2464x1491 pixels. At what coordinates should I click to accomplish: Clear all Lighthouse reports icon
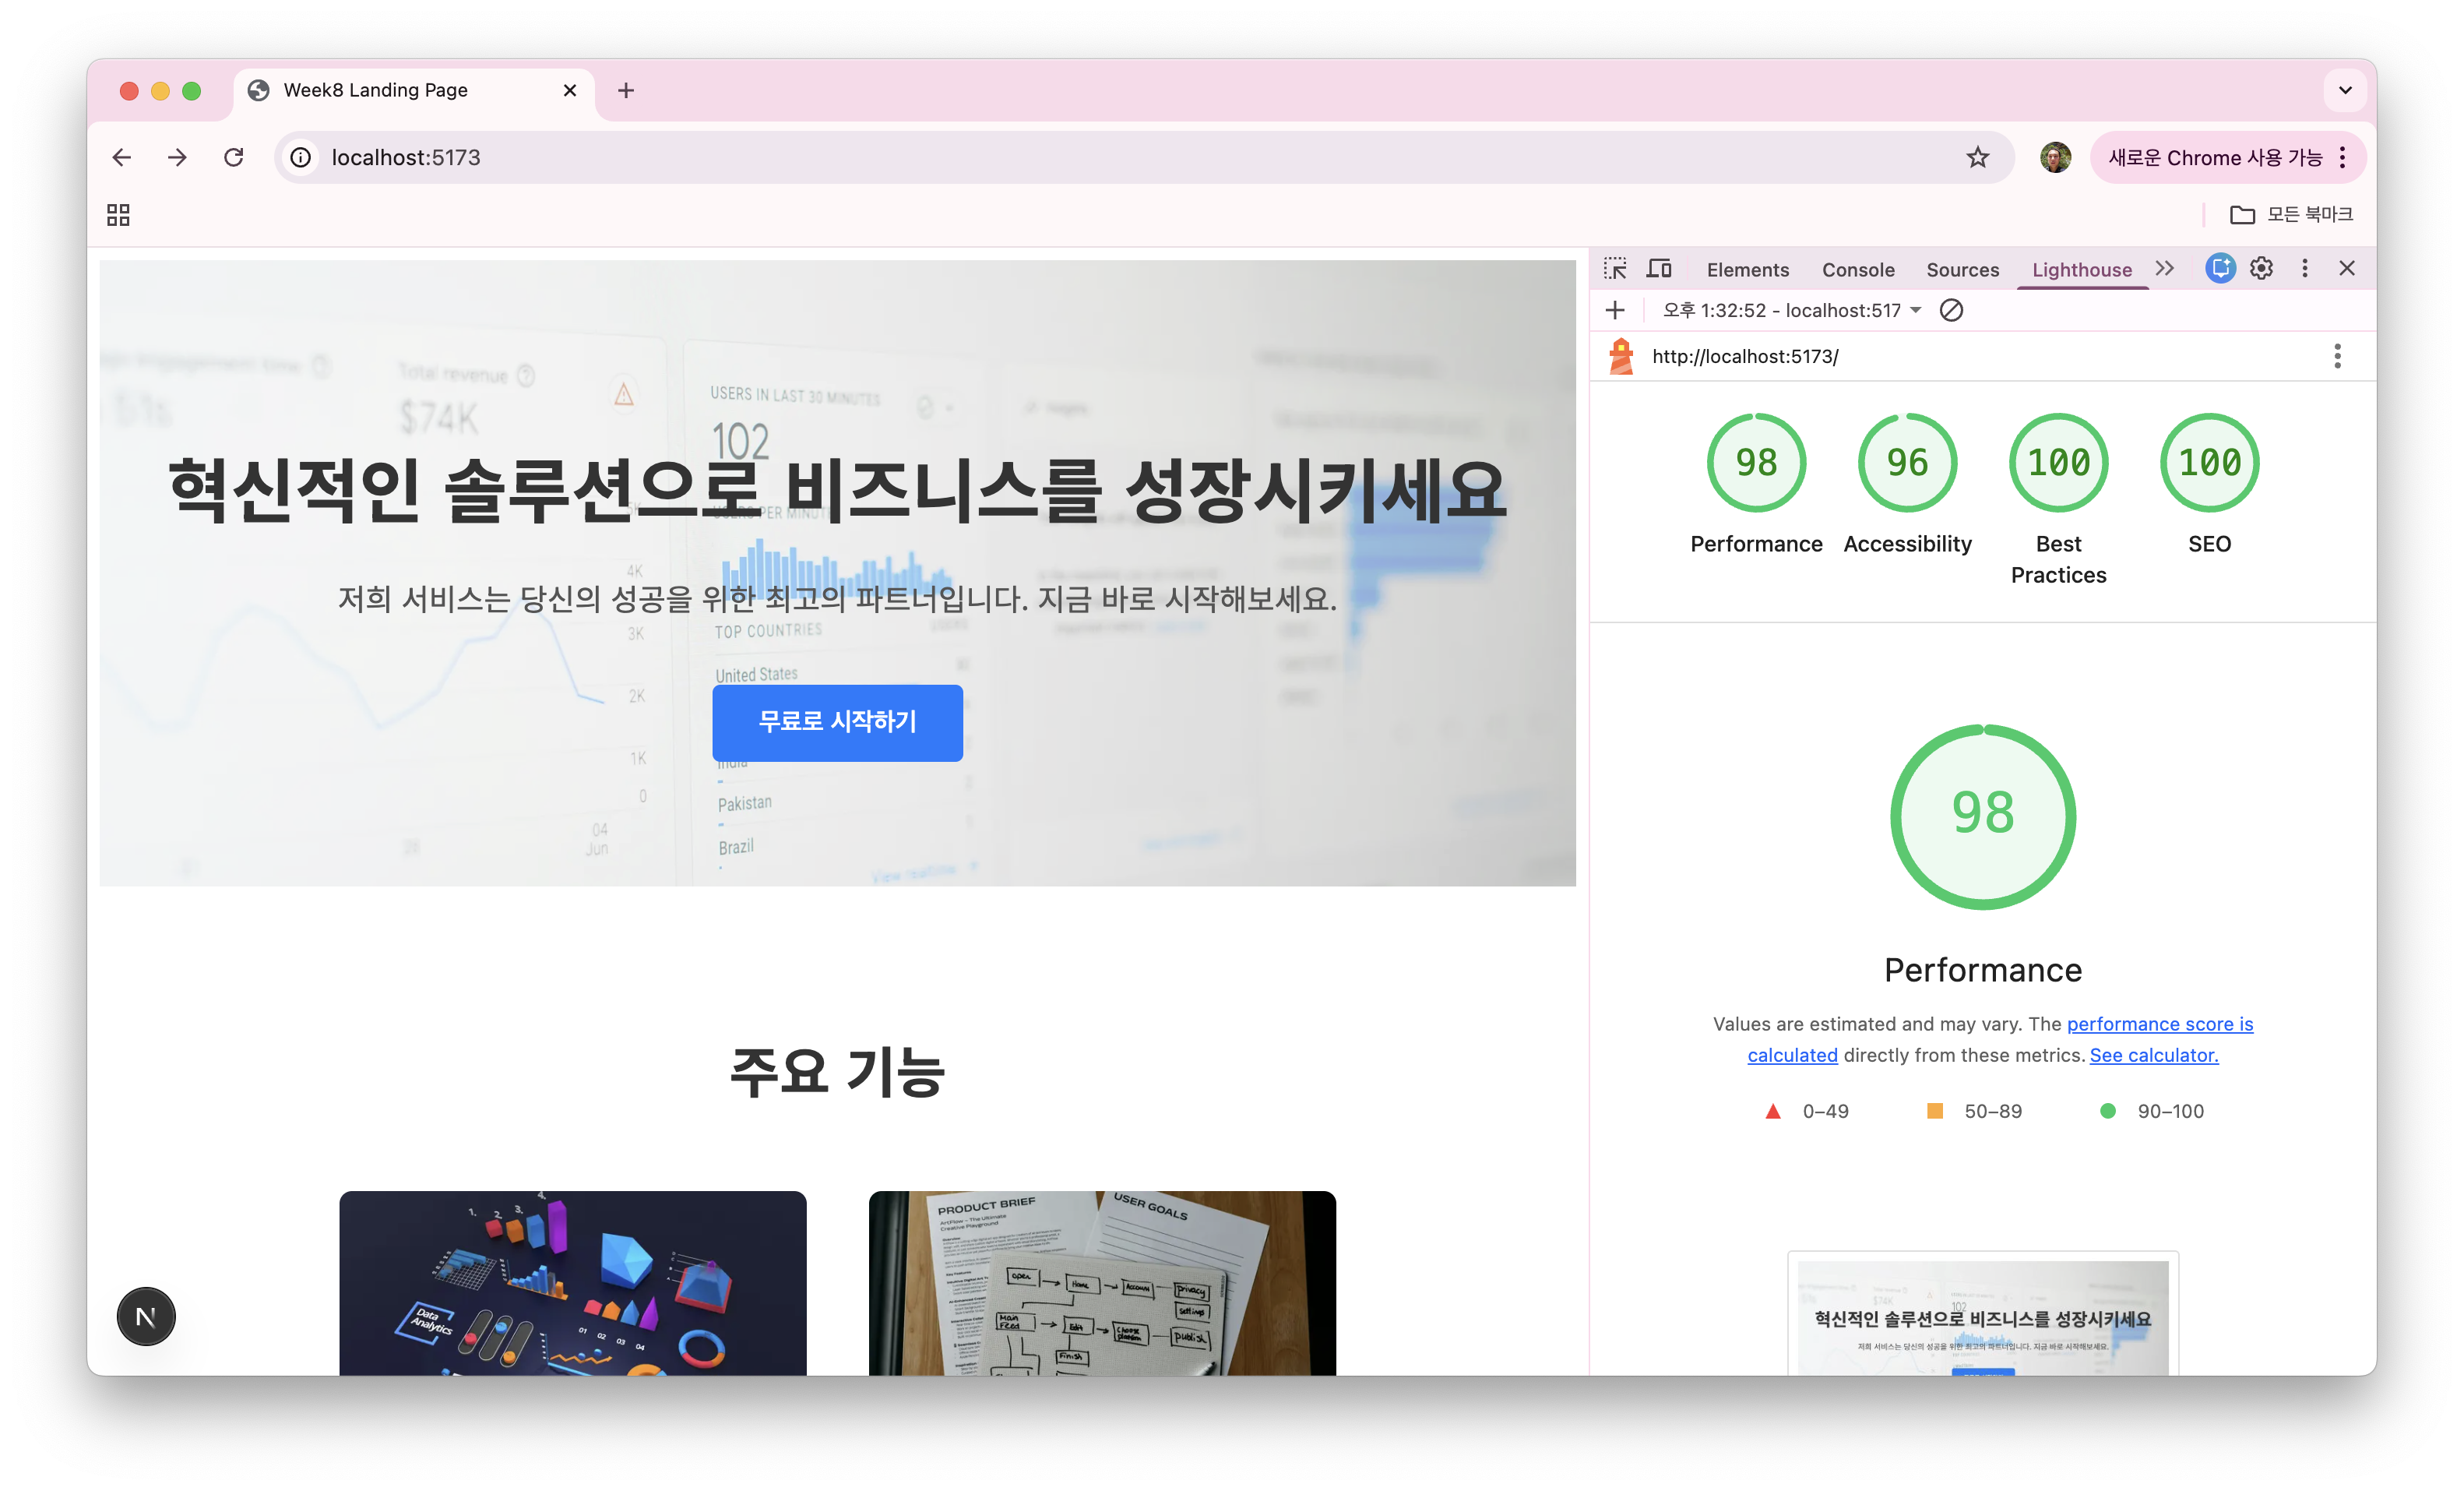pyautogui.click(x=1951, y=310)
